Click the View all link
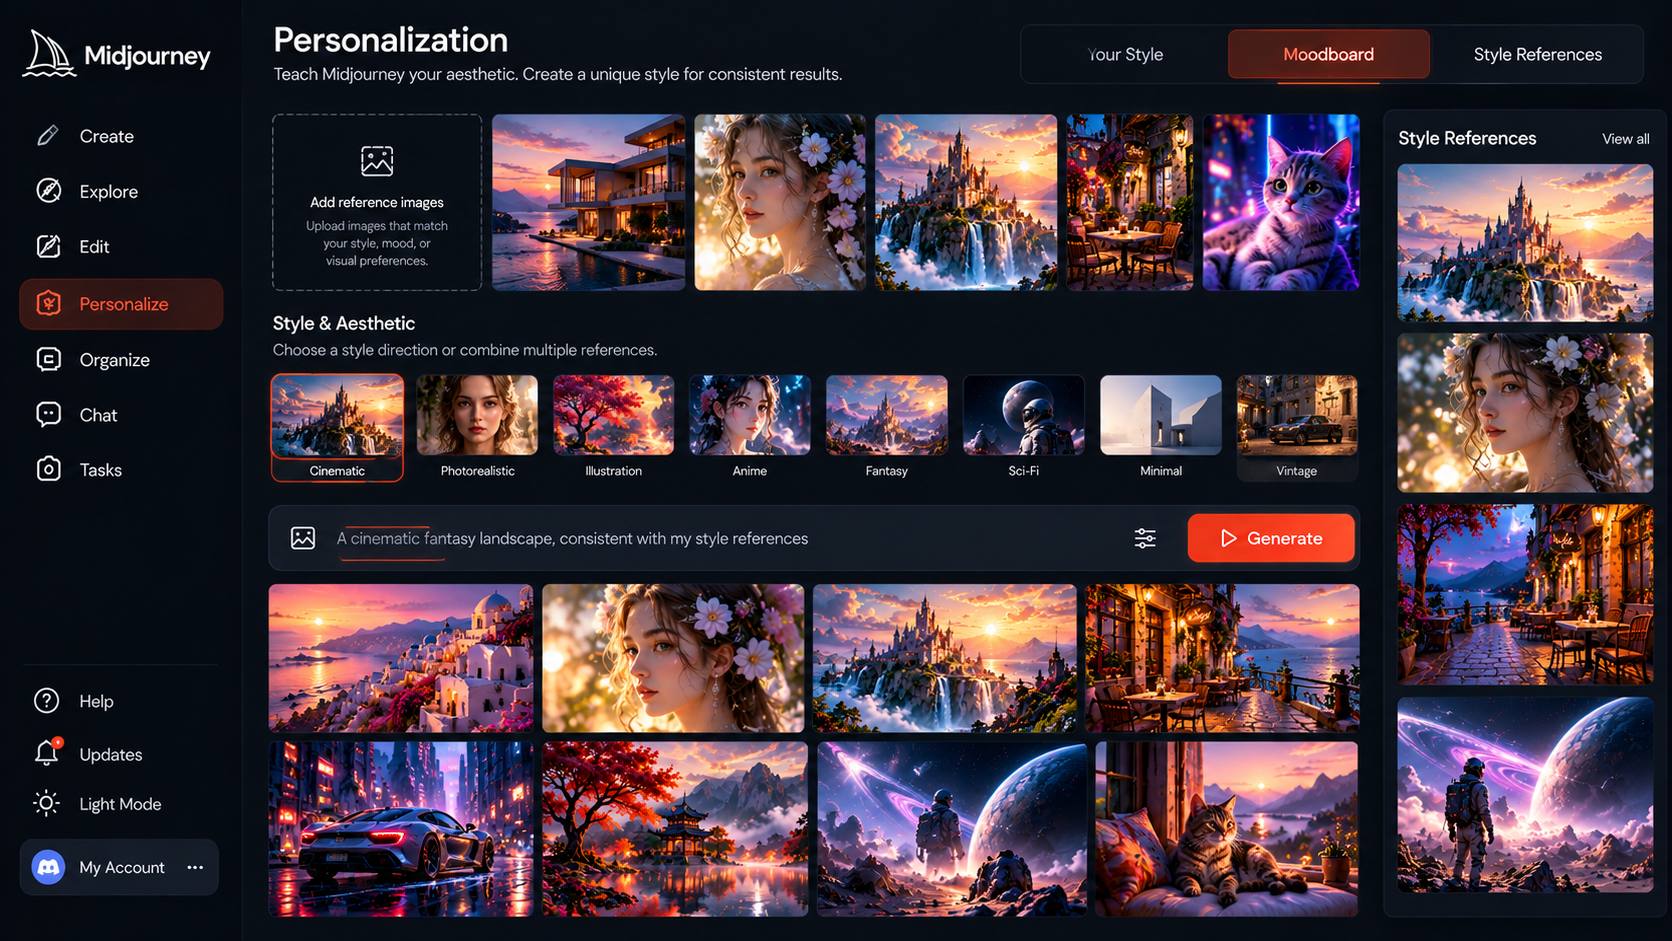This screenshot has height=941, width=1672. click(1626, 139)
